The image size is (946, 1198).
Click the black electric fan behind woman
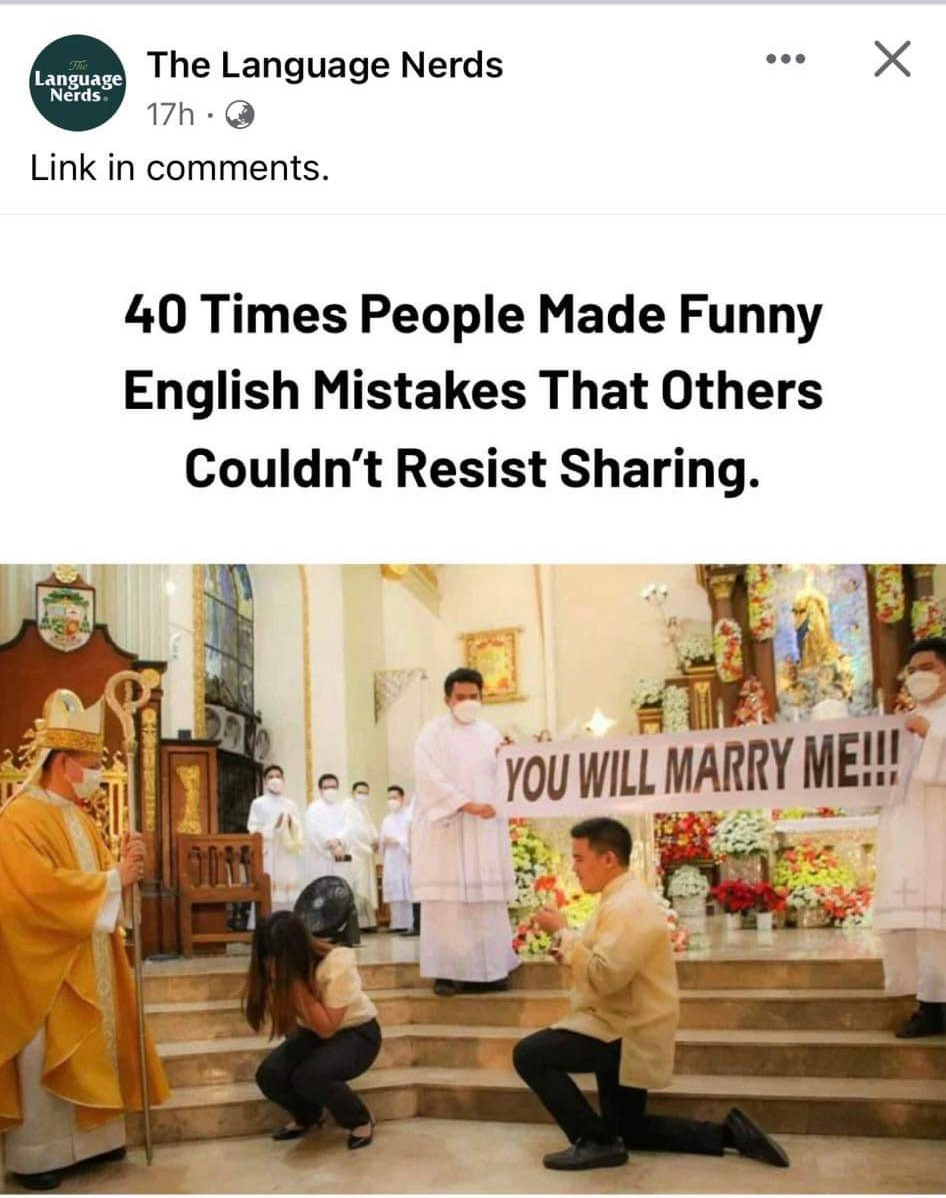(325, 909)
